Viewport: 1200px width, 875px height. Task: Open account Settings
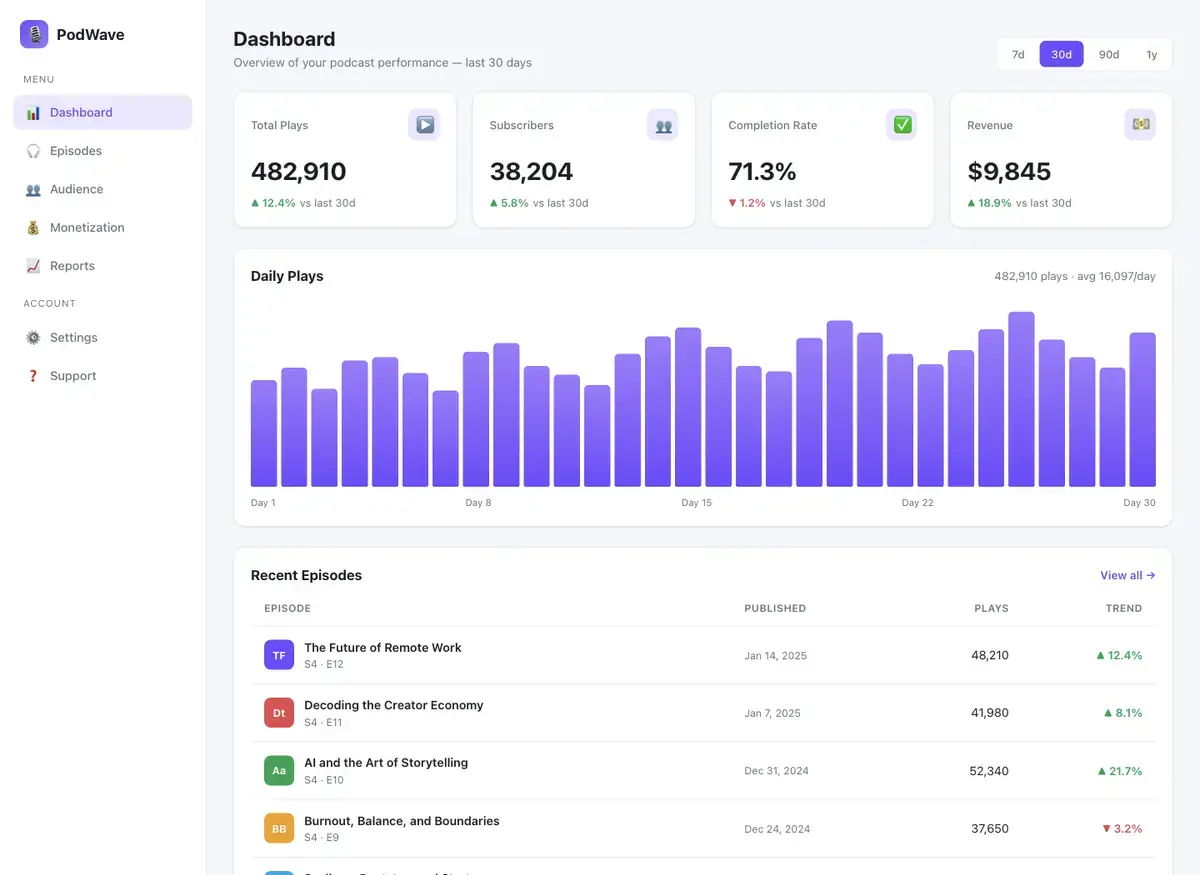pyautogui.click(x=103, y=338)
